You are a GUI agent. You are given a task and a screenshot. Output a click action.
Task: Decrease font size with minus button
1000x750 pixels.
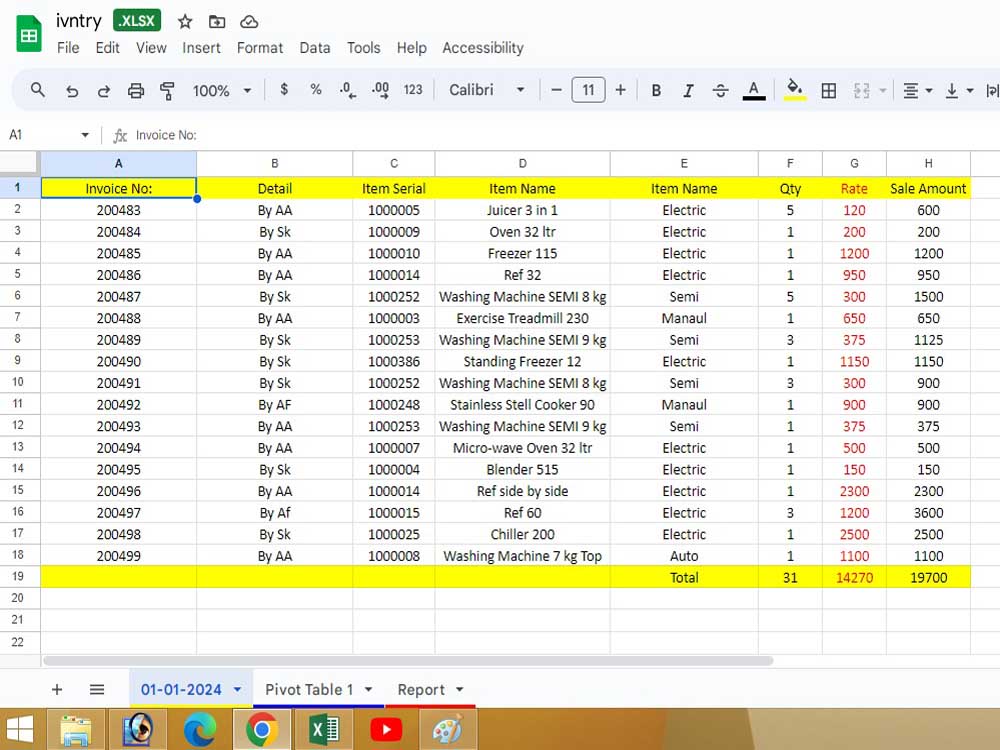(x=556, y=90)
